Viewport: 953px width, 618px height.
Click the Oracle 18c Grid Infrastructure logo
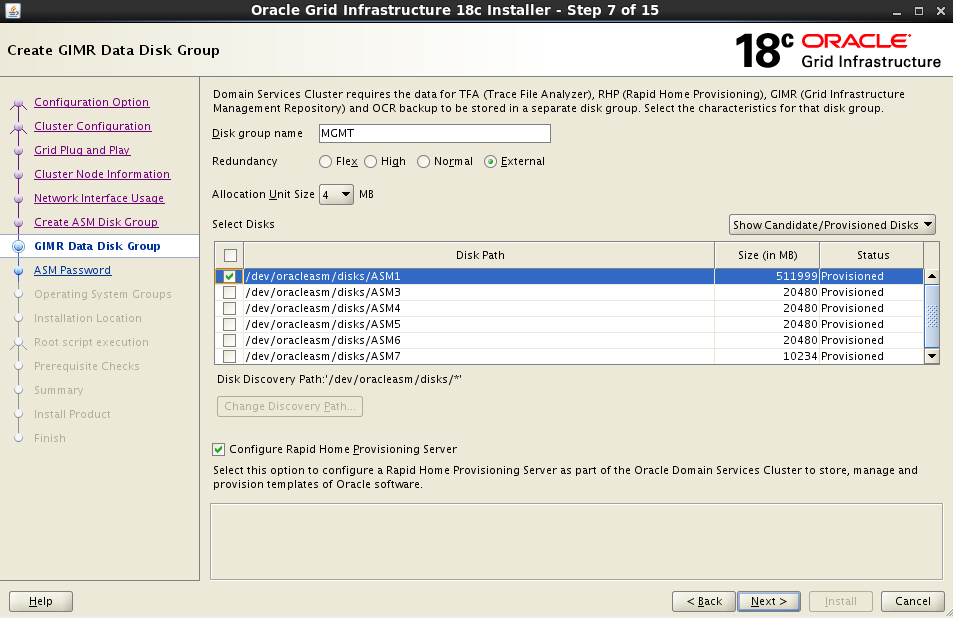(x=838, y=50)
